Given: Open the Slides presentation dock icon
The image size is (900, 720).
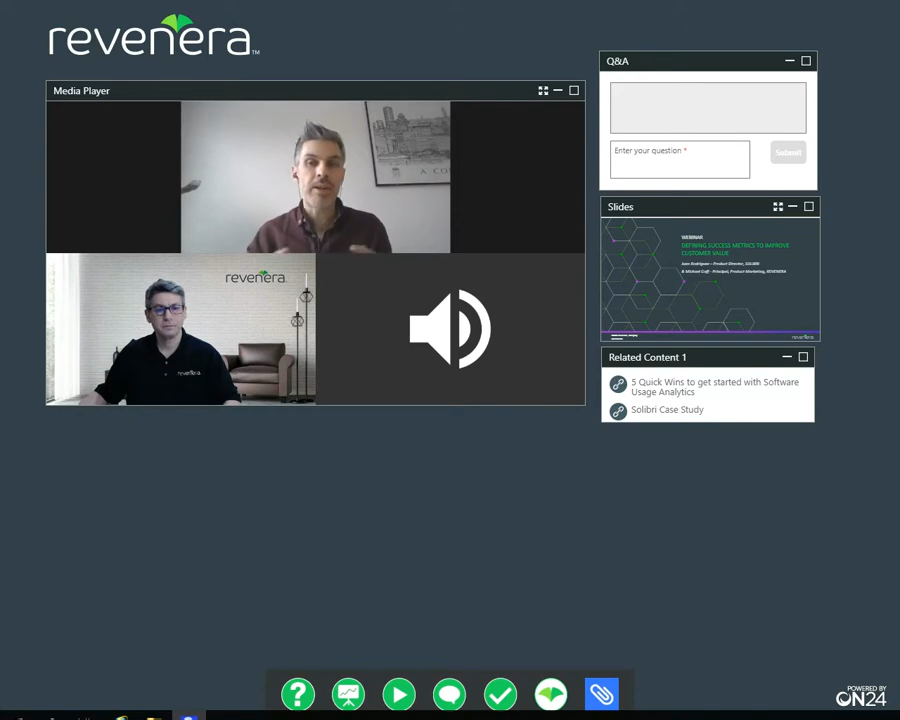Looking at the screenshot, I should click(349, 694).
